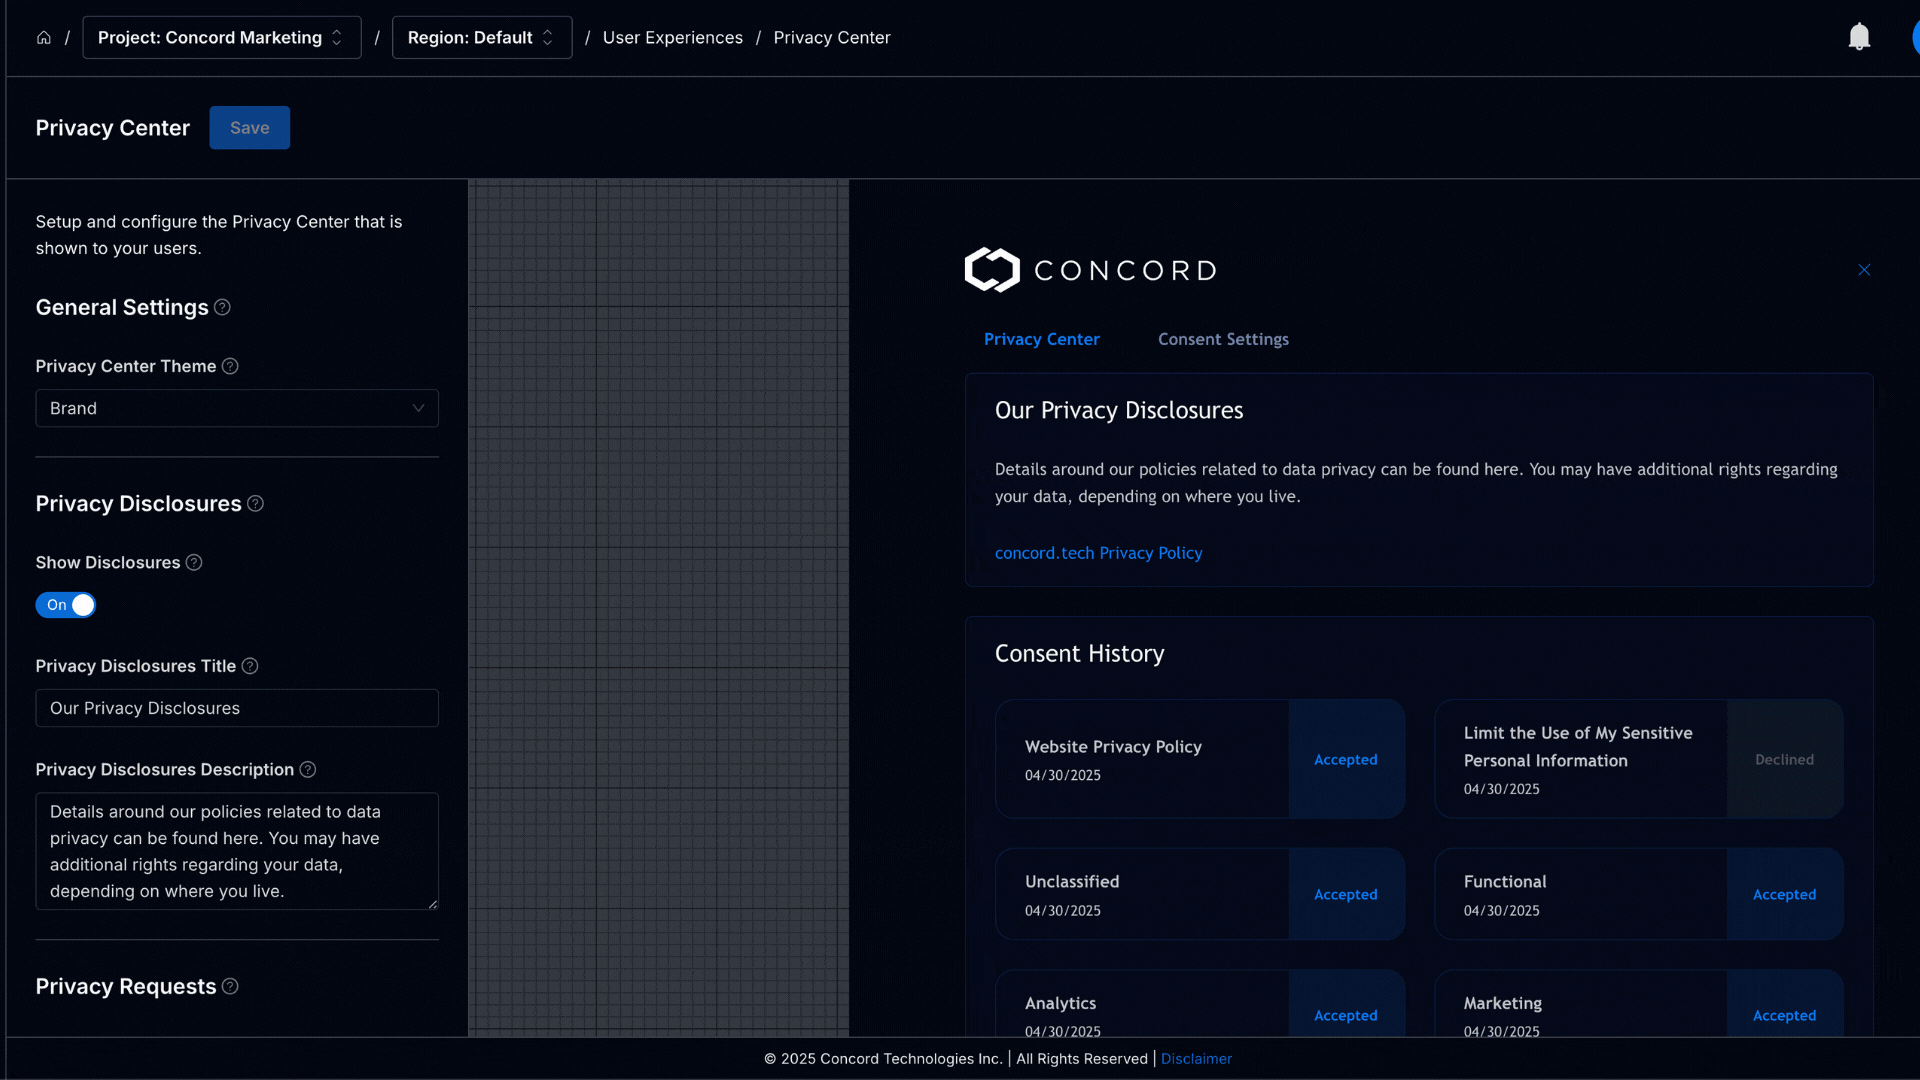Viewport: 1920px width, 1080px height.
Task: Toggle Show Disclosures off
Action: pyautogui.click(x=66, y=605)
